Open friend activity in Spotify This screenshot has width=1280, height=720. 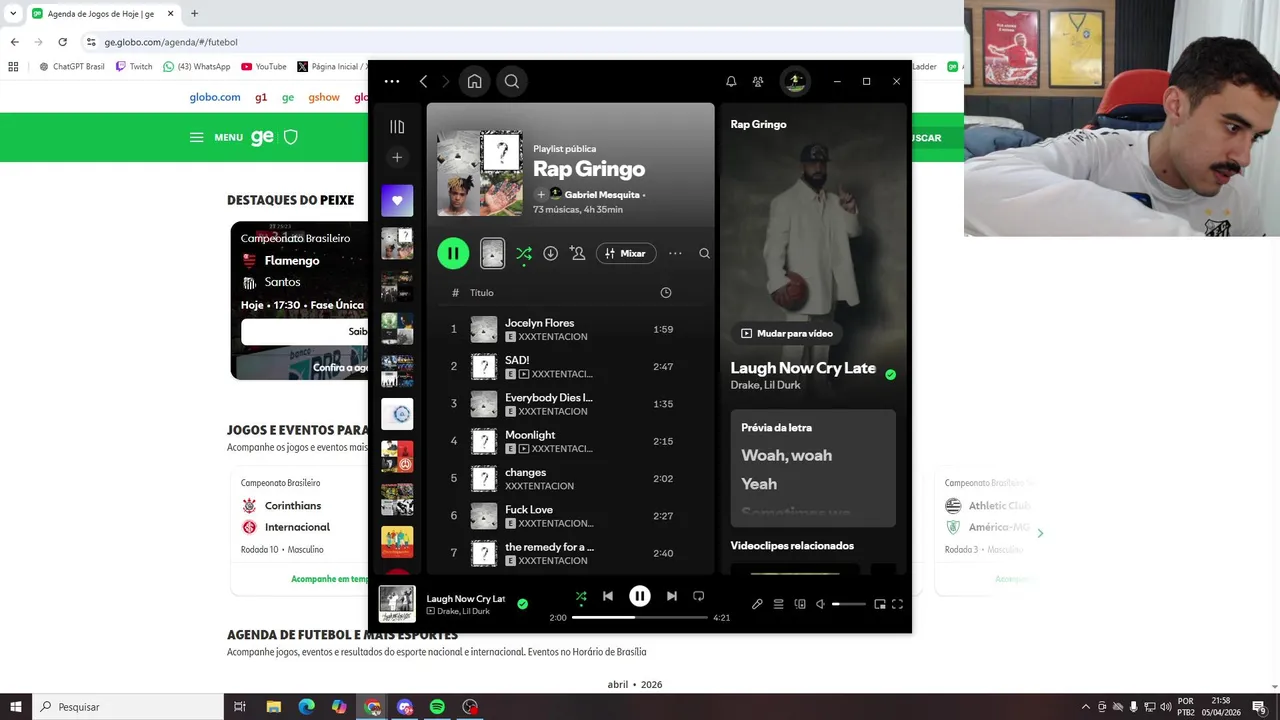758,82
